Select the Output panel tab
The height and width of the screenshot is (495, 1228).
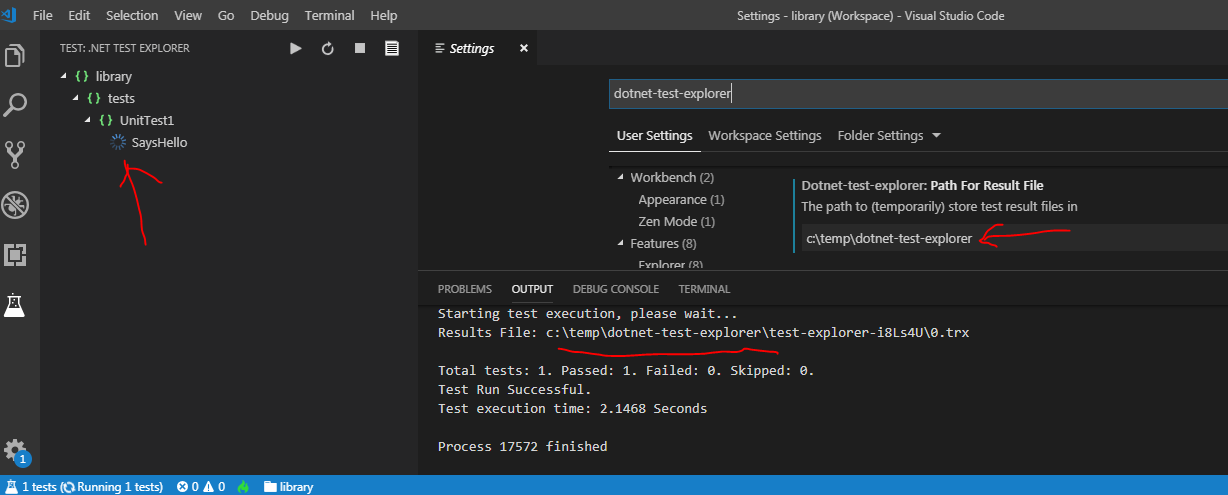(532, 289)
